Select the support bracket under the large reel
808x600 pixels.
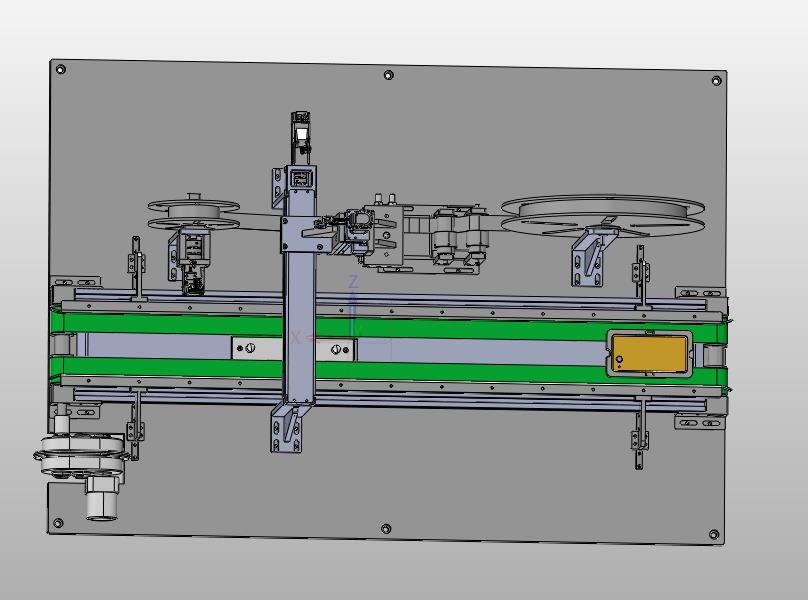(x=591, y=257)
